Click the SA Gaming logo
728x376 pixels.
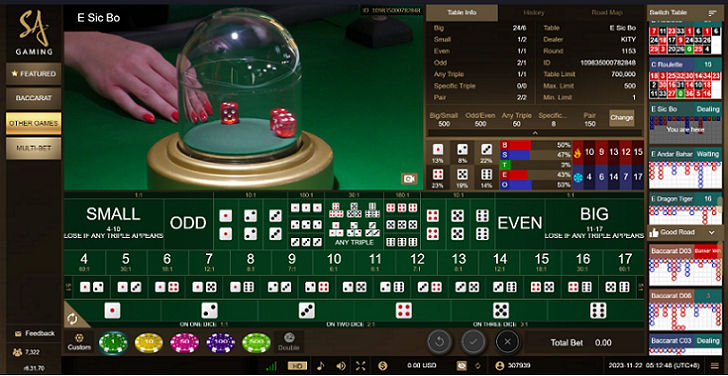coord(33,33)
